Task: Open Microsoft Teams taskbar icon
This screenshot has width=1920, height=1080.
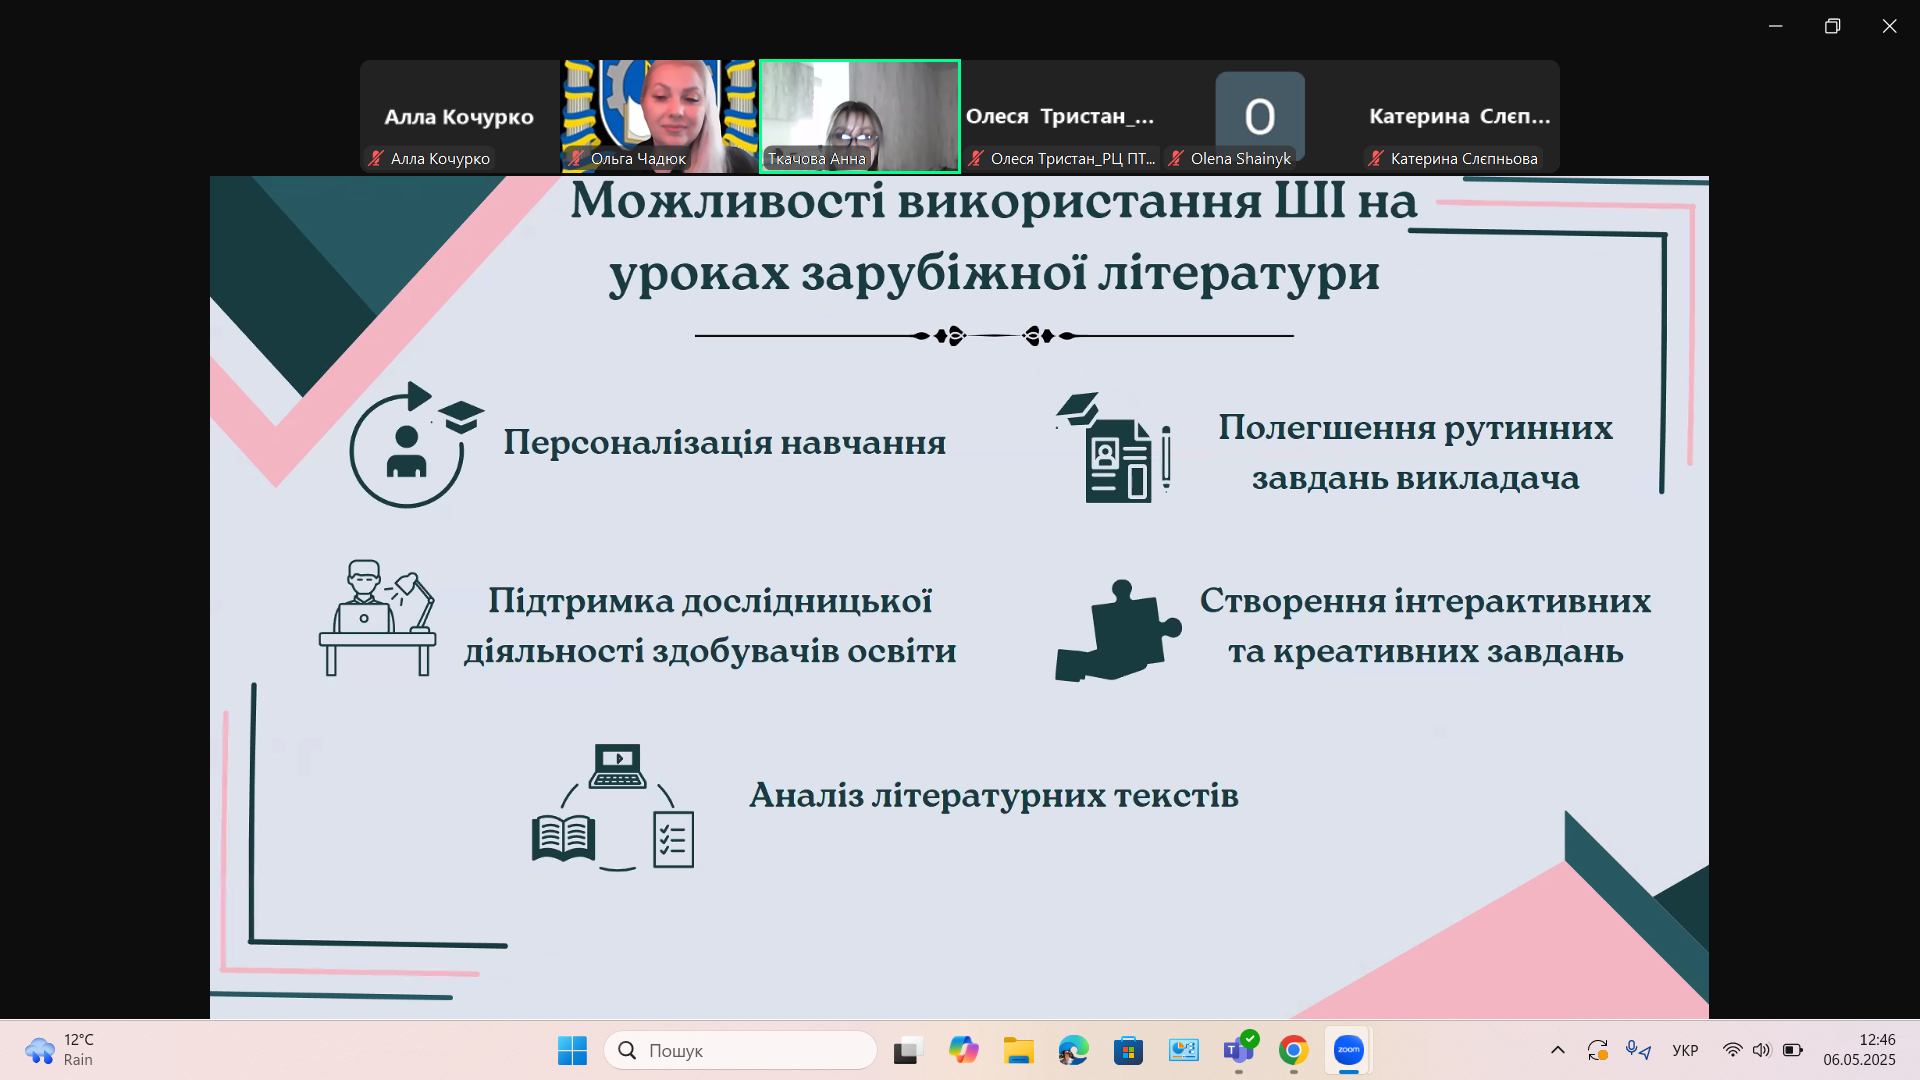Action: 1238,1050
